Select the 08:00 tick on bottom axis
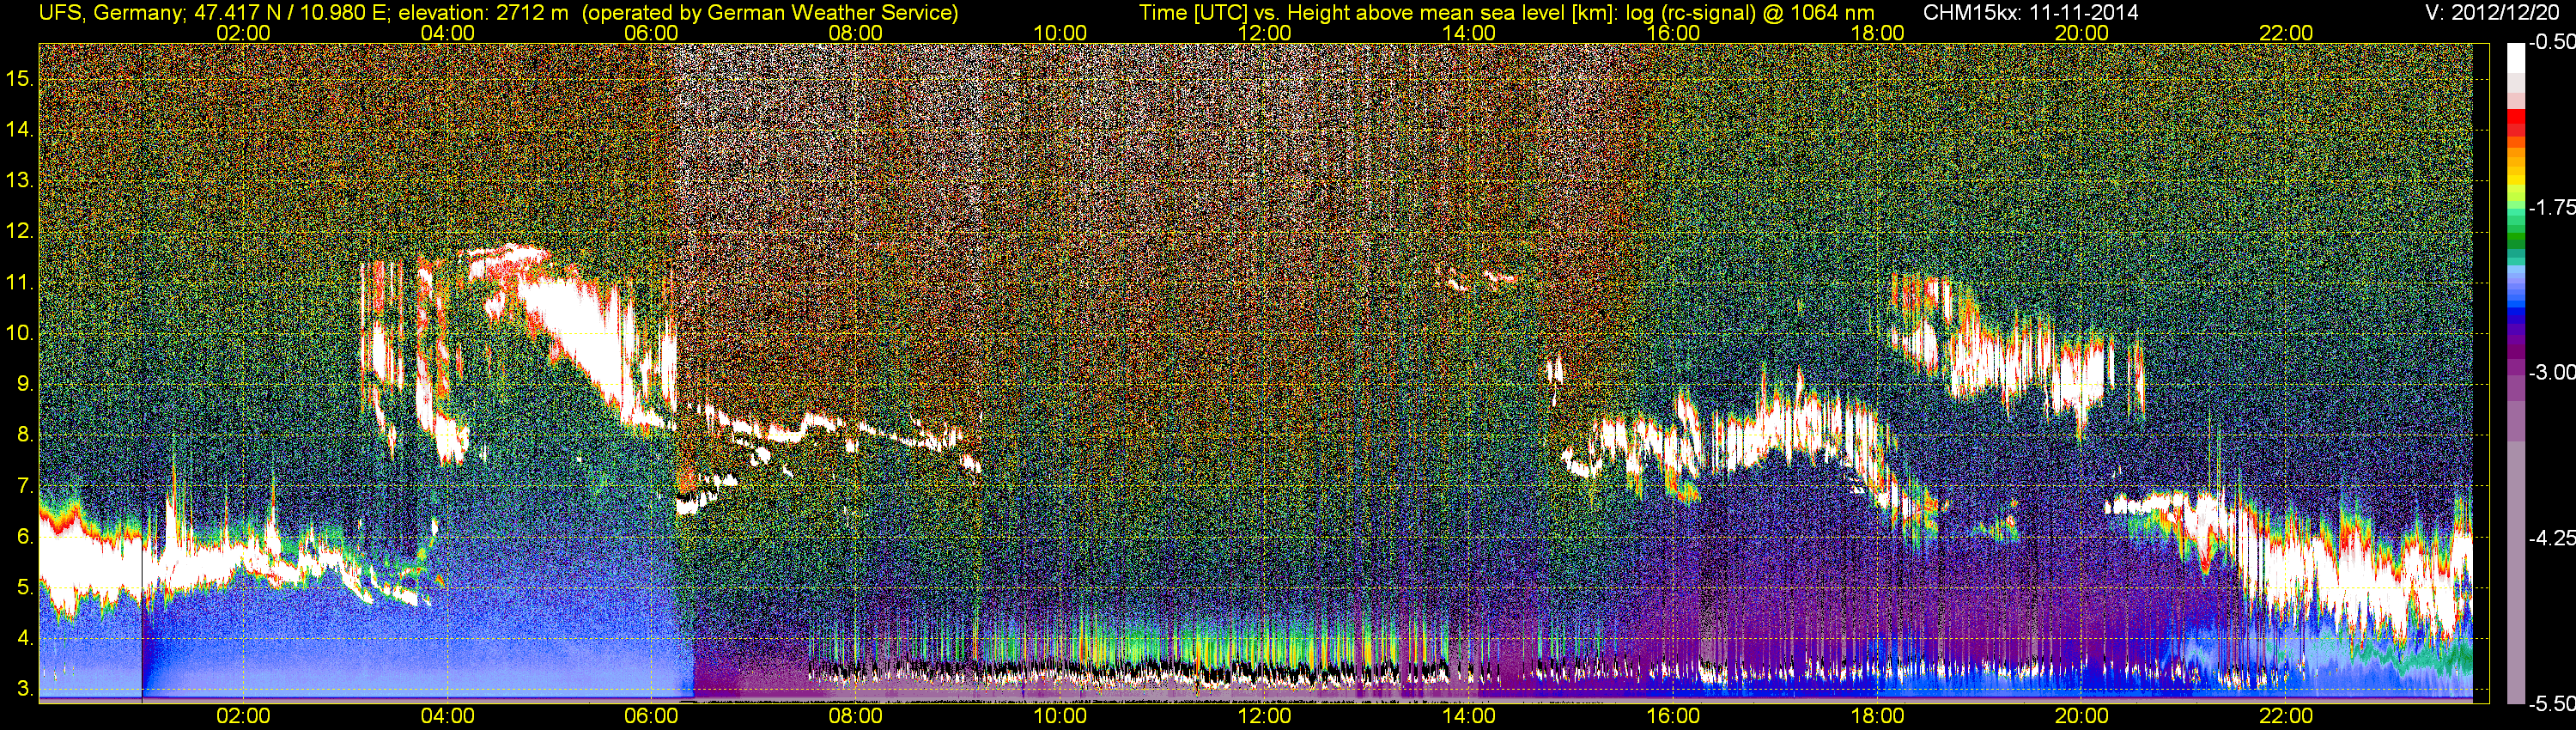Viewport: 2576px width, 730px height. coord(855,716)
